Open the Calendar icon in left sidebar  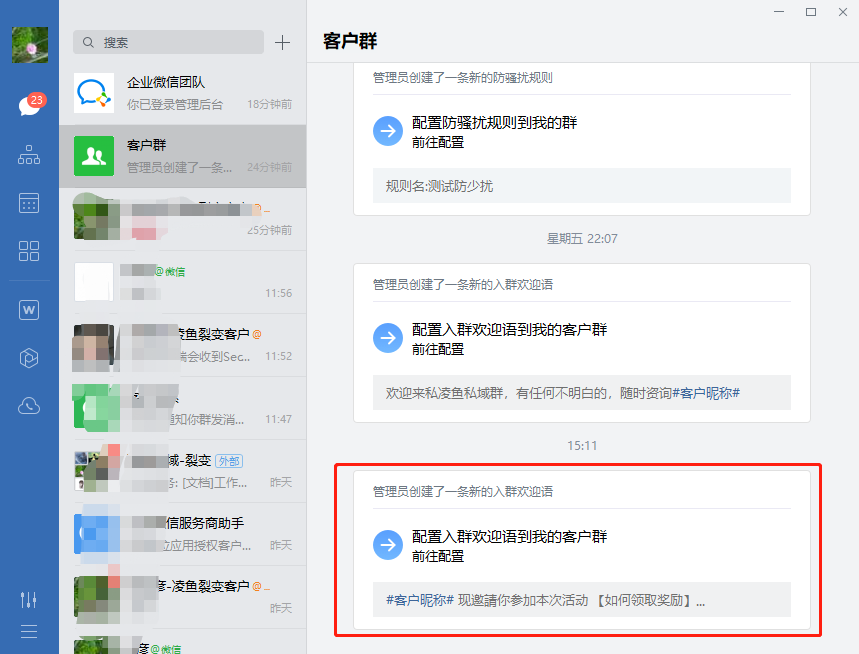click(x=29, y=203)
